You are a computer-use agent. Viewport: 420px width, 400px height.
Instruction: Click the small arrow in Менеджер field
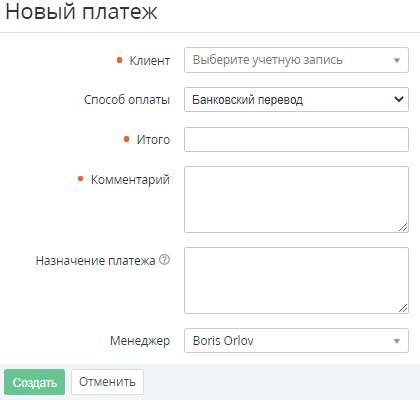pyautogui.click(x=397, y=341)
